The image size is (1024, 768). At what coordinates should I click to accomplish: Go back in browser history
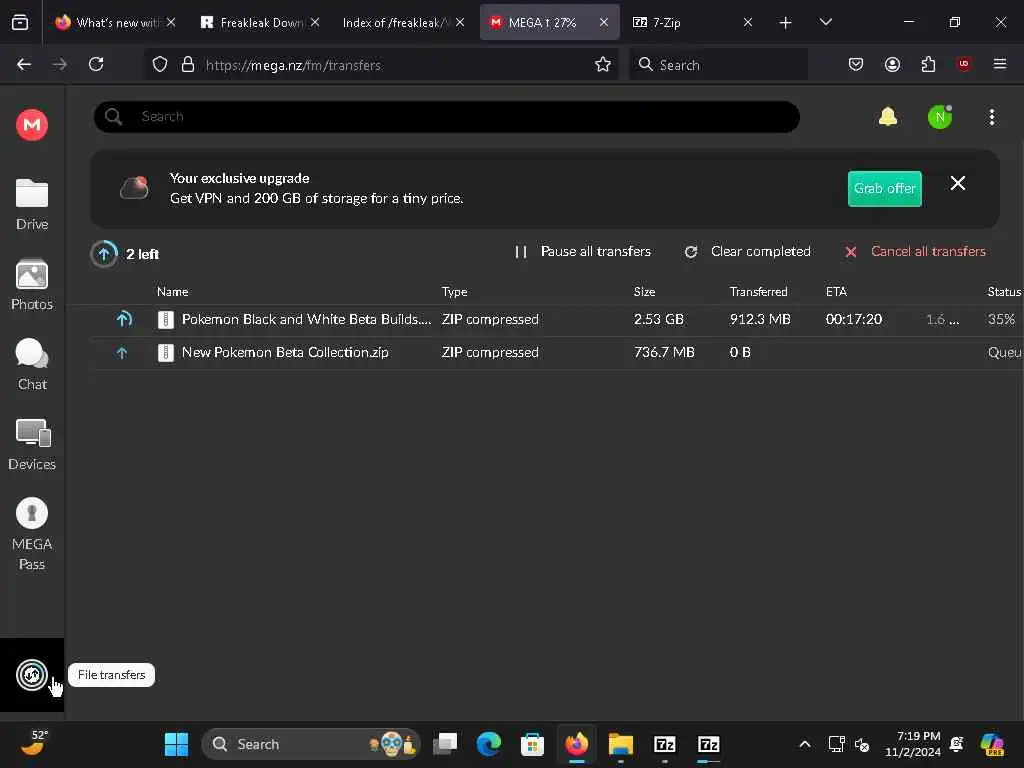[24, 64]
